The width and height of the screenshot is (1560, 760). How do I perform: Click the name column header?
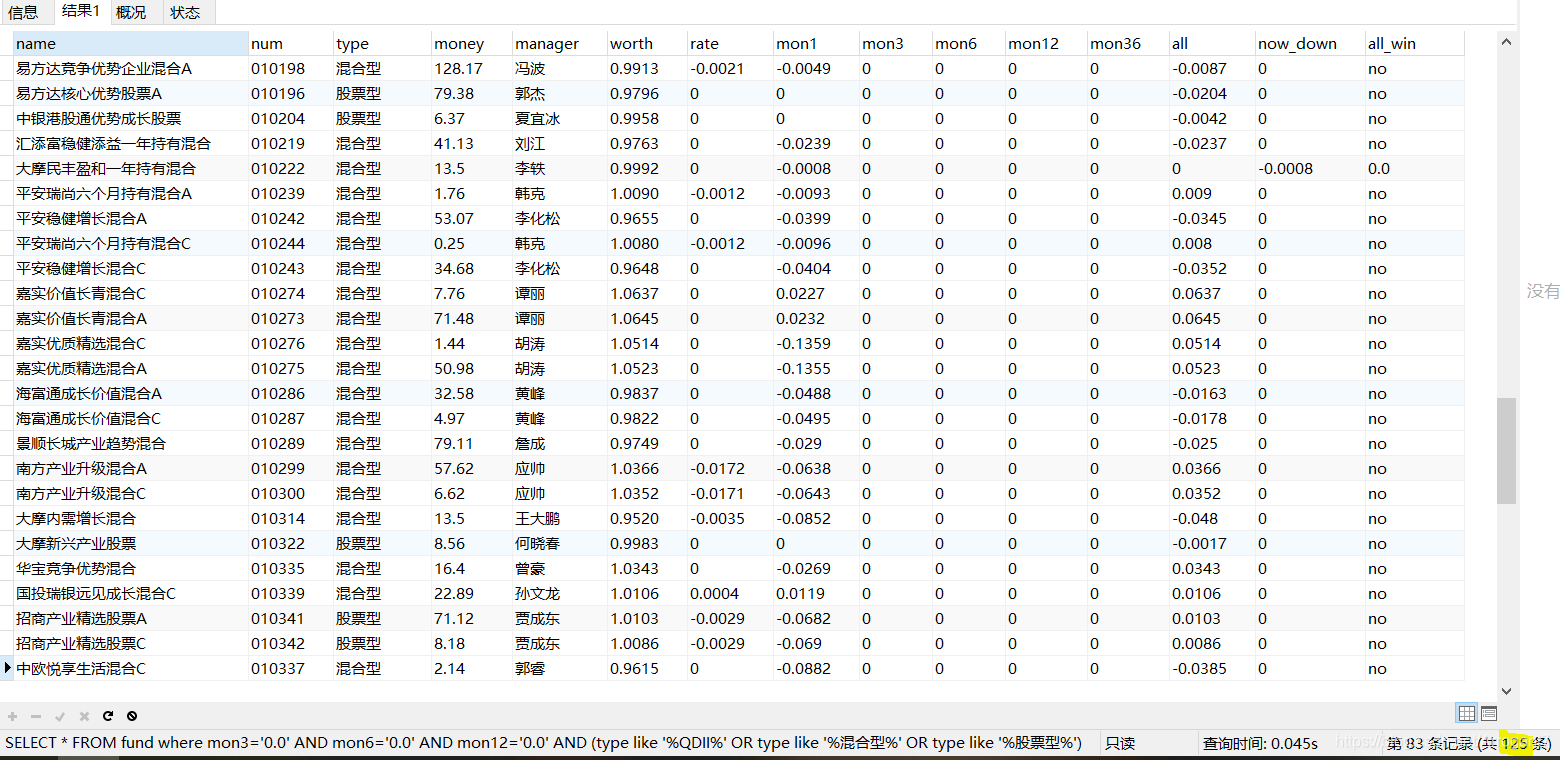pos(130,43)
